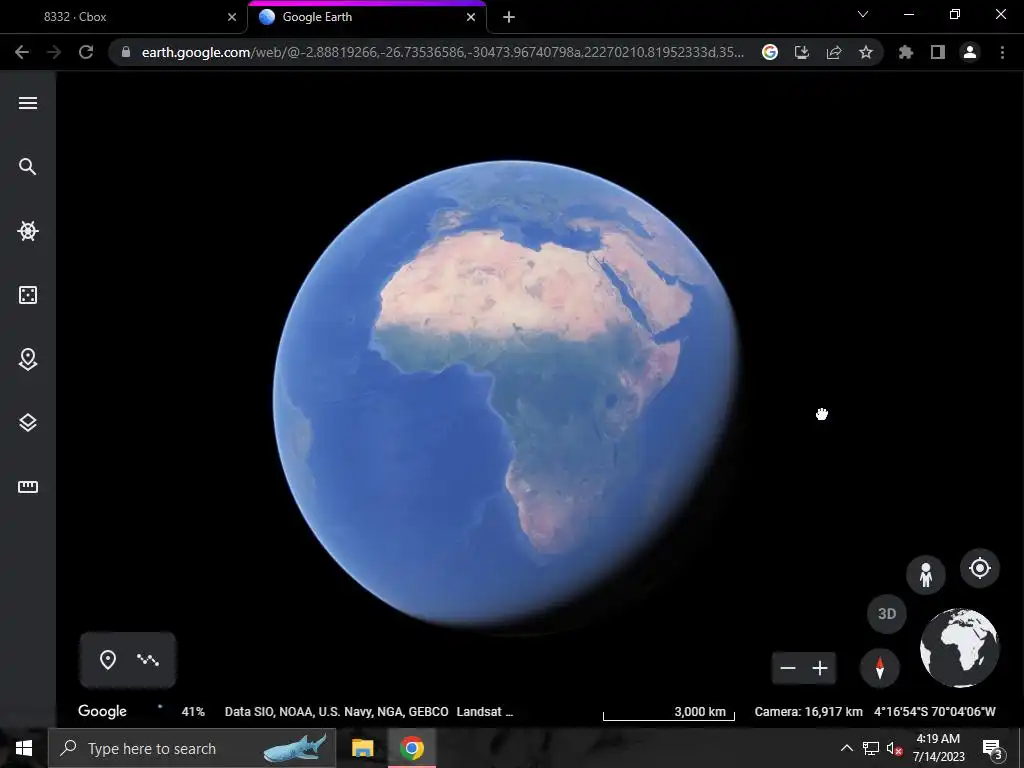Open Map Style layers icon
Image resolution: width=1024 pixels, height=768 pixels.
27,423
